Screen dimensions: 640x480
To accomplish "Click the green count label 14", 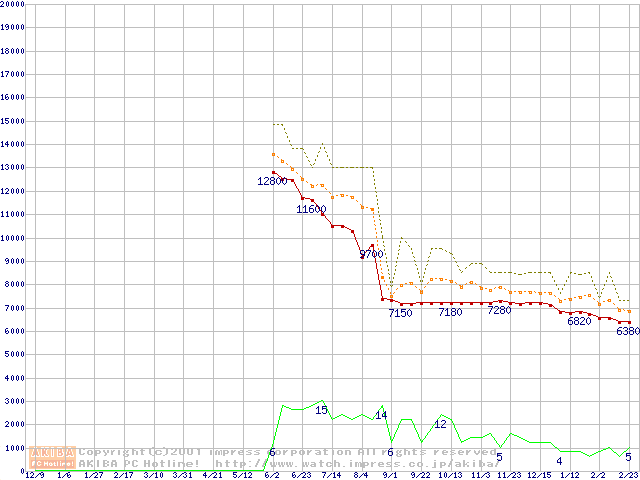I will click(380, 414).
